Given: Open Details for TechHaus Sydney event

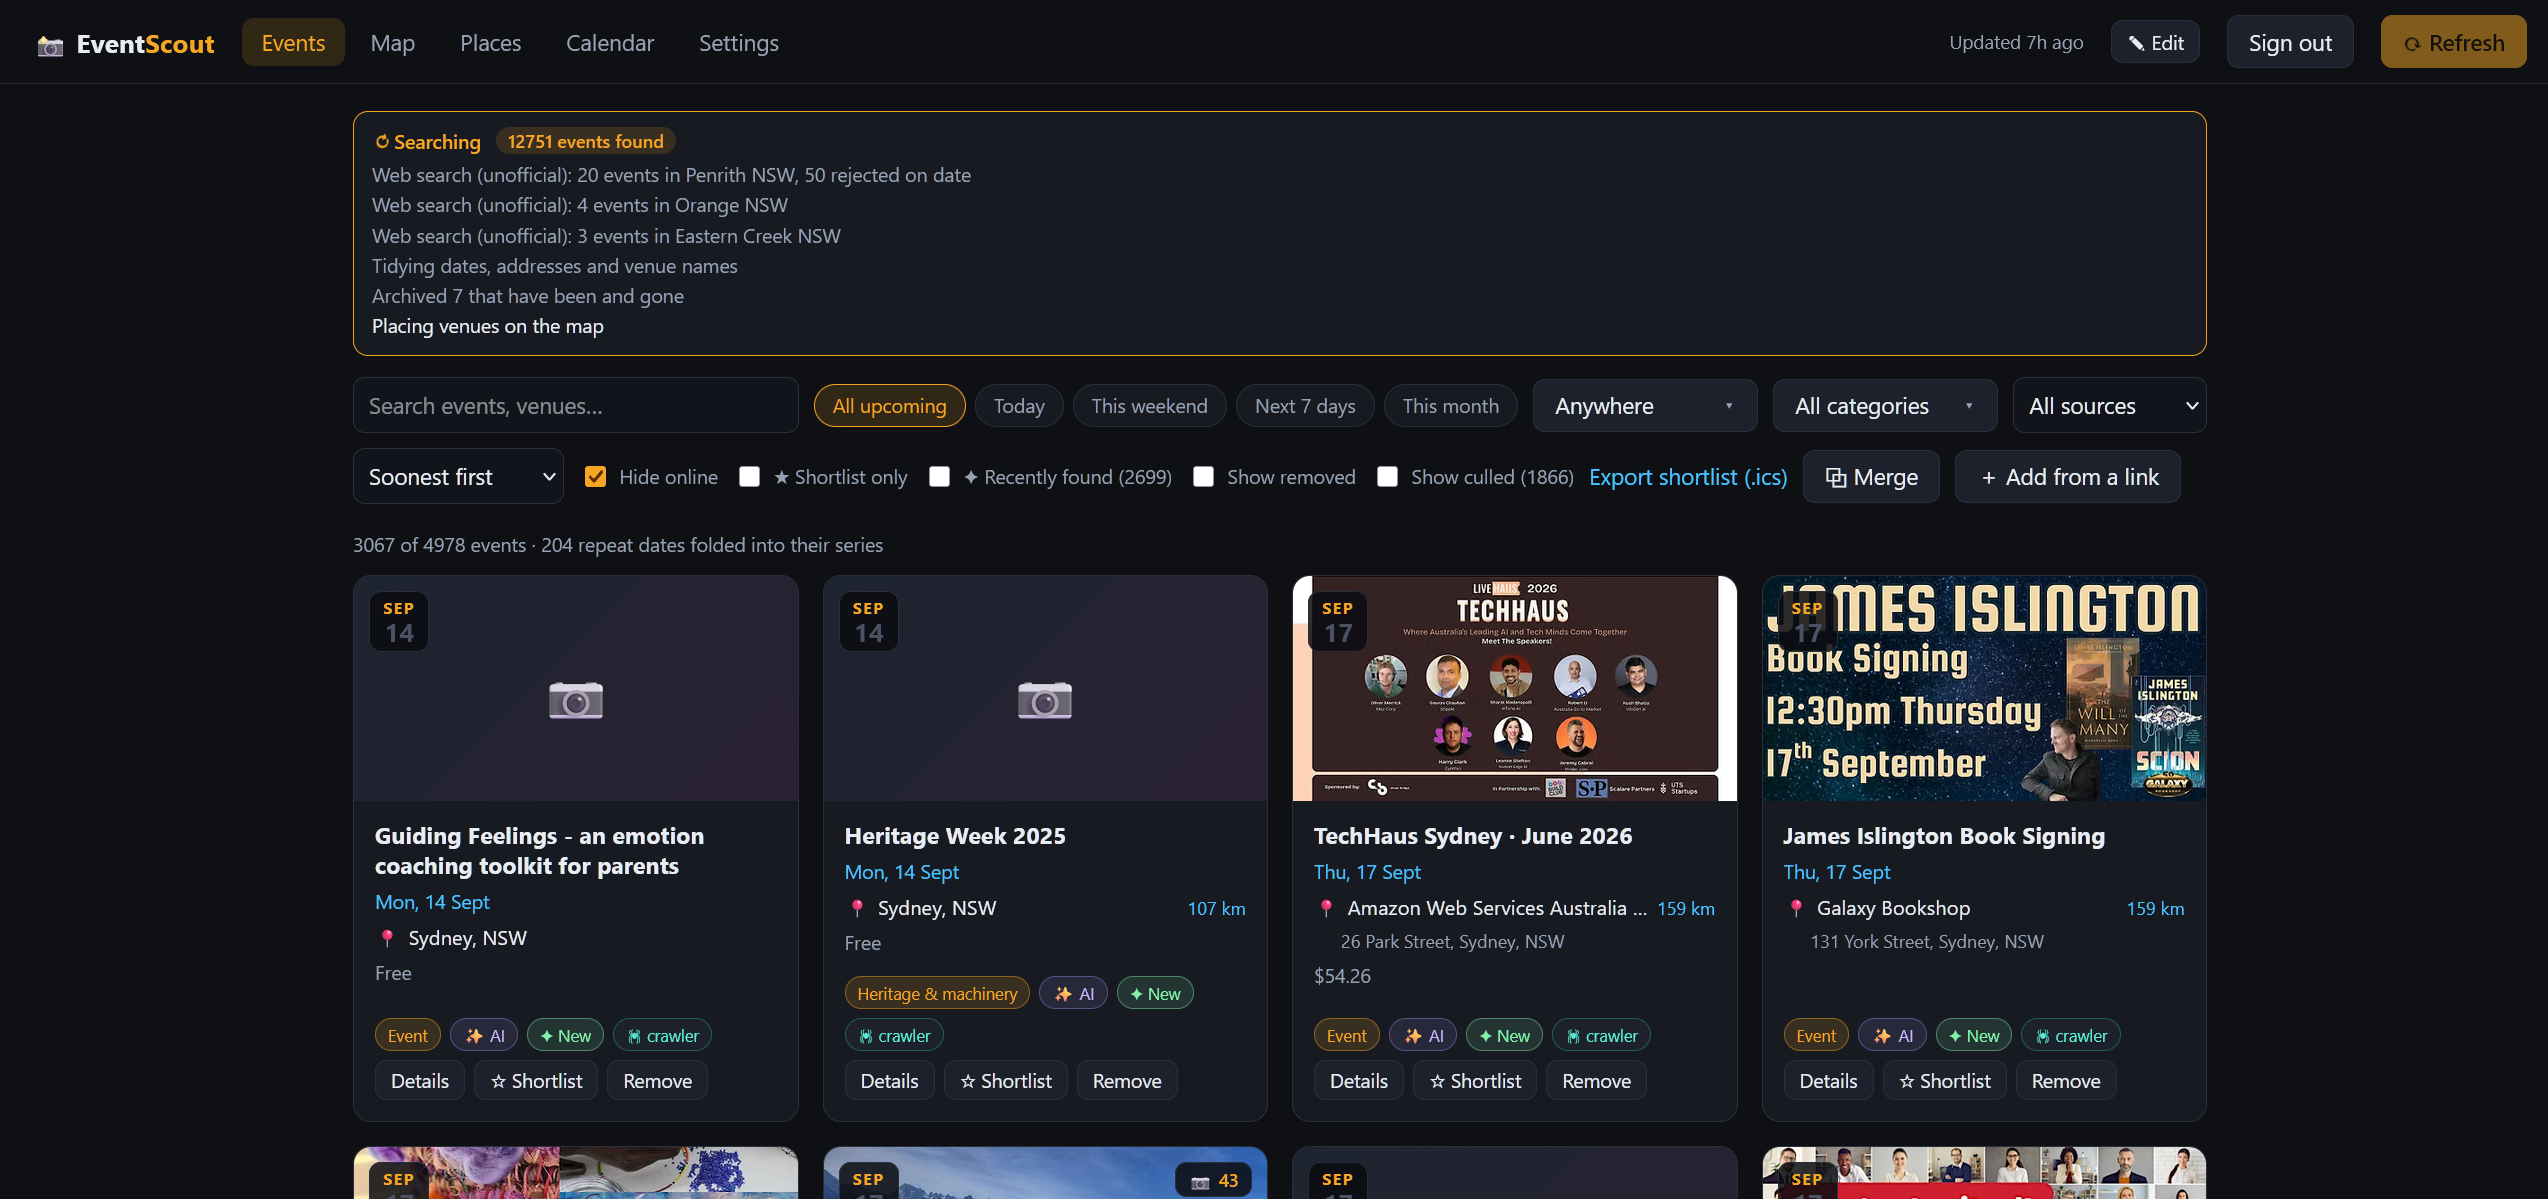Looking at the screenshot, I should point(1359,1081).
